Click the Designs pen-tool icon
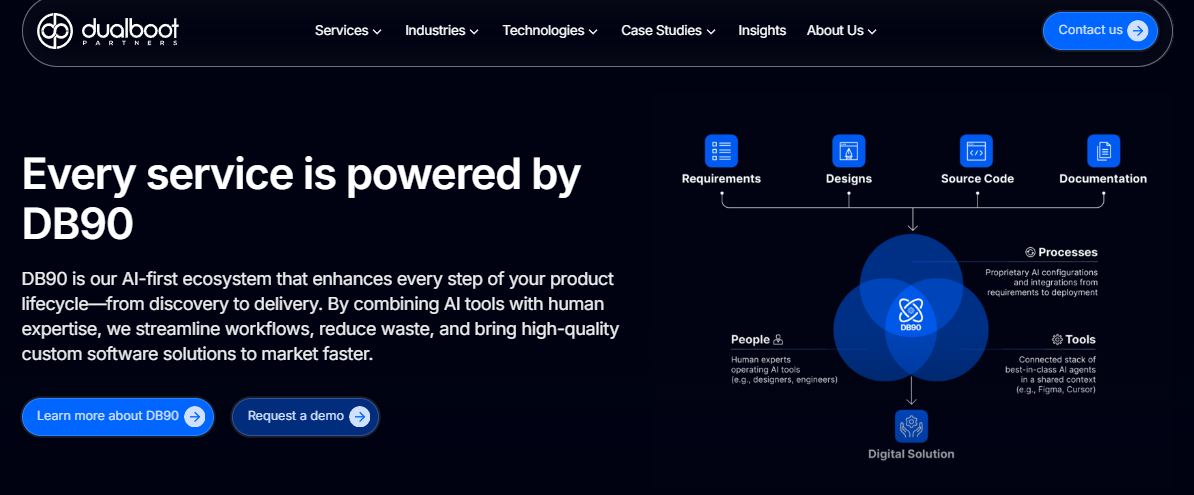Screen dimensions: 1194x495 [848, 151]
